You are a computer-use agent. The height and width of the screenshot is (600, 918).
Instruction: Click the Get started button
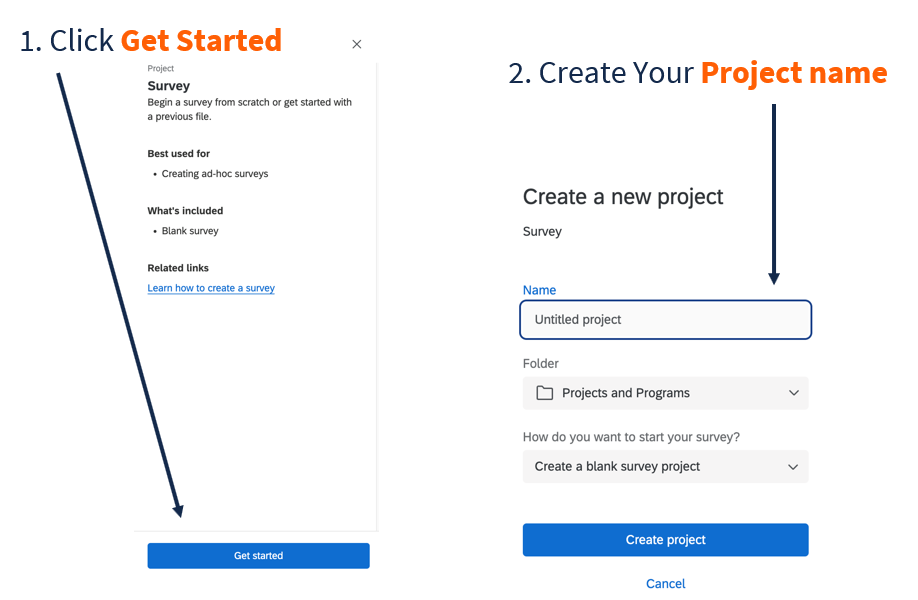(258, 555)
